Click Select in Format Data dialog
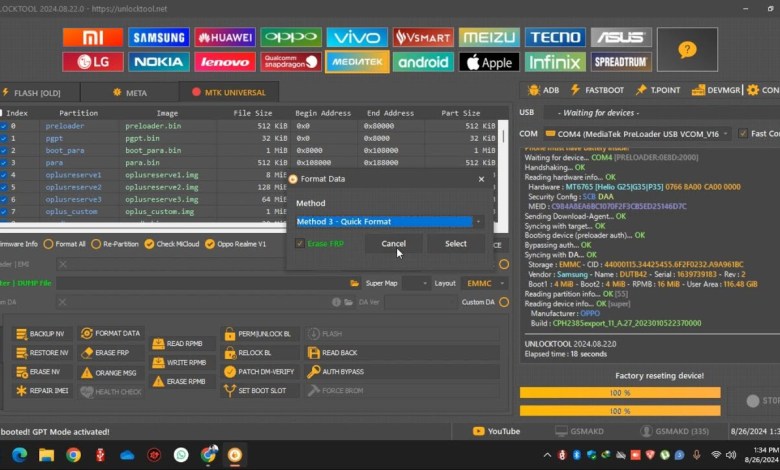The width and height of the screenshot is (780, 470). pyautogui.click(x=455, y=243)
